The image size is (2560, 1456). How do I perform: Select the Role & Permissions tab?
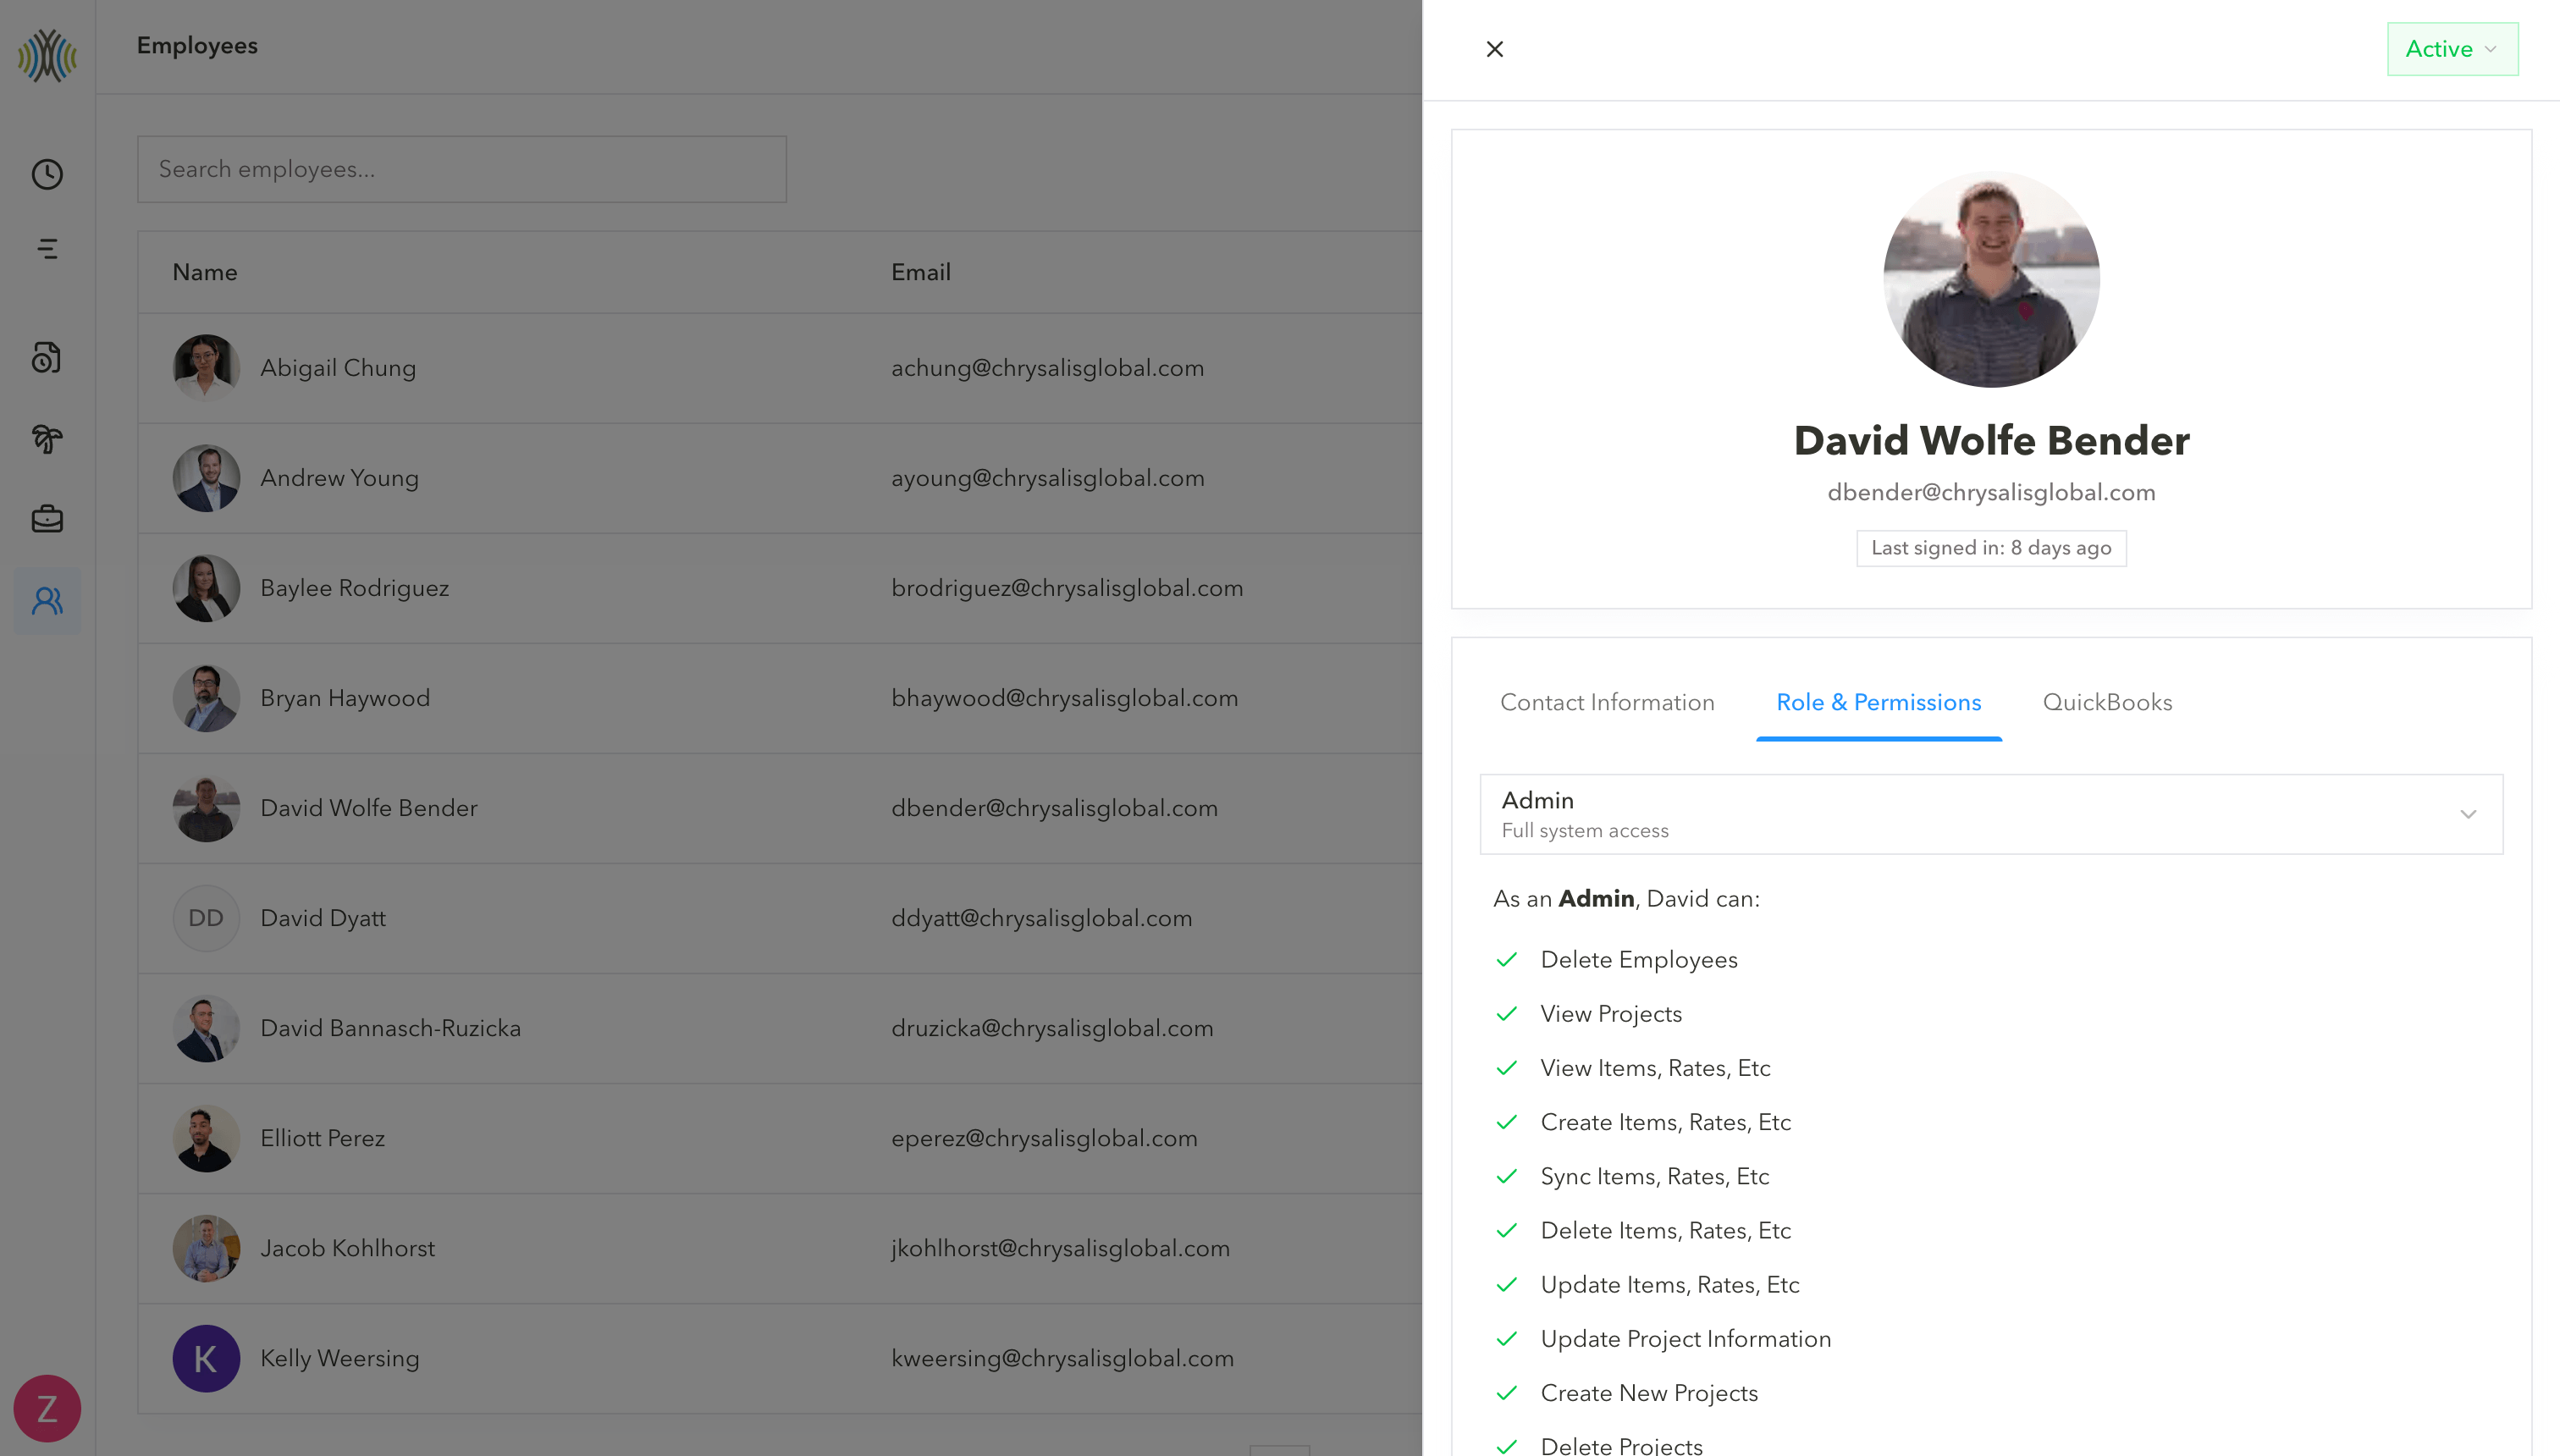pyautogui.click(x=1878, y=702)
